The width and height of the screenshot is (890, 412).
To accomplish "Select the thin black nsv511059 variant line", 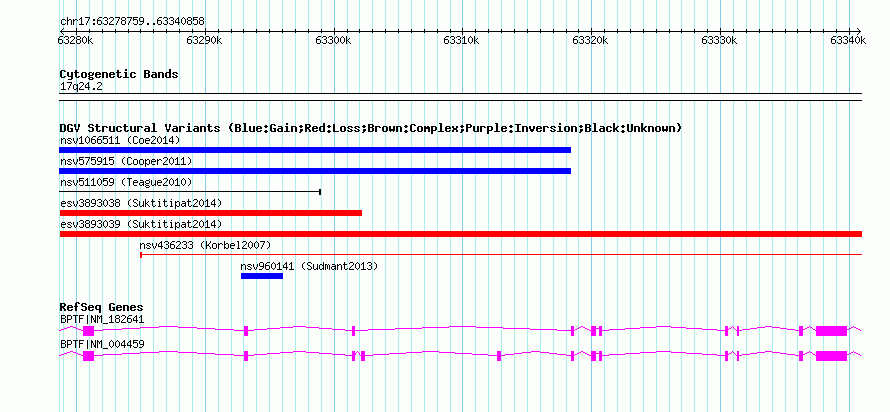I will pyautogui.click(x=191, y=192).
